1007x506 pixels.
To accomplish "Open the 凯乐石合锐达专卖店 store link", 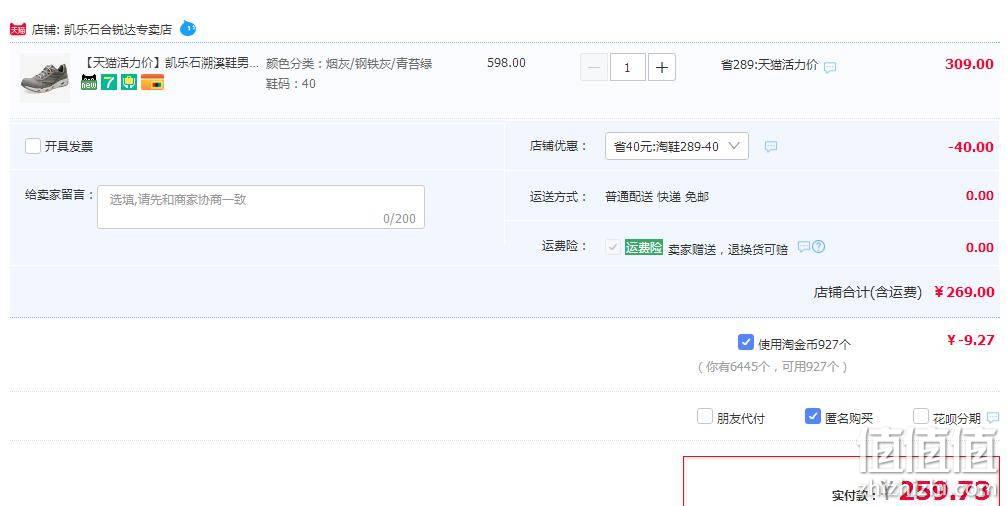I will pos(118,30).
